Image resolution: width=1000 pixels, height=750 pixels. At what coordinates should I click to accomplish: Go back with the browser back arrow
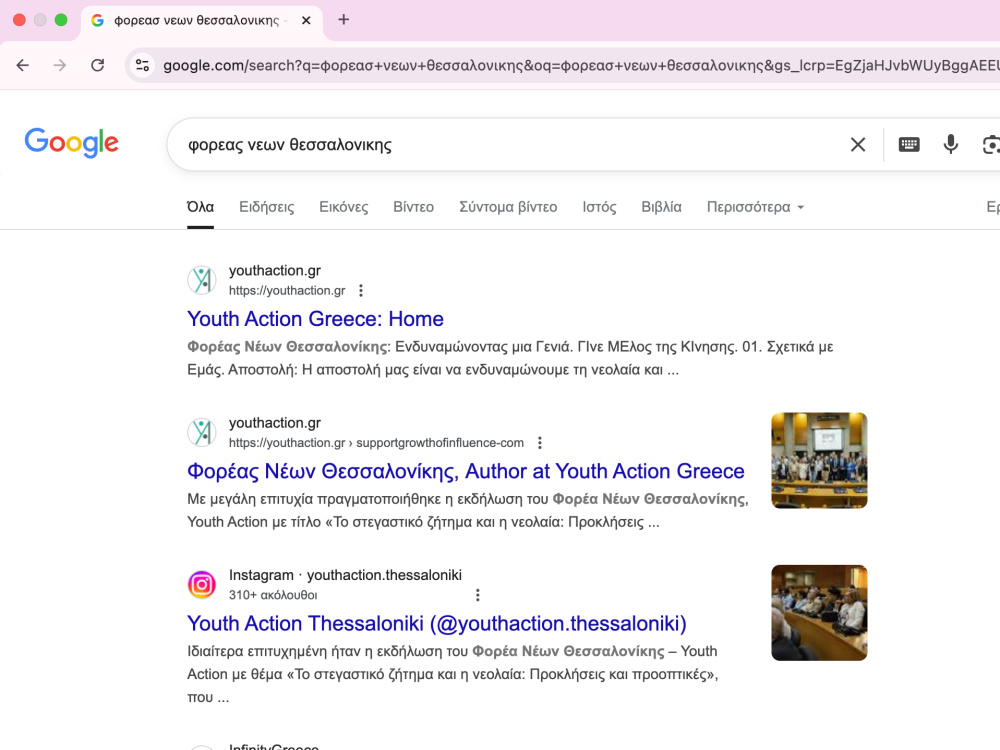tap(23, 65)
